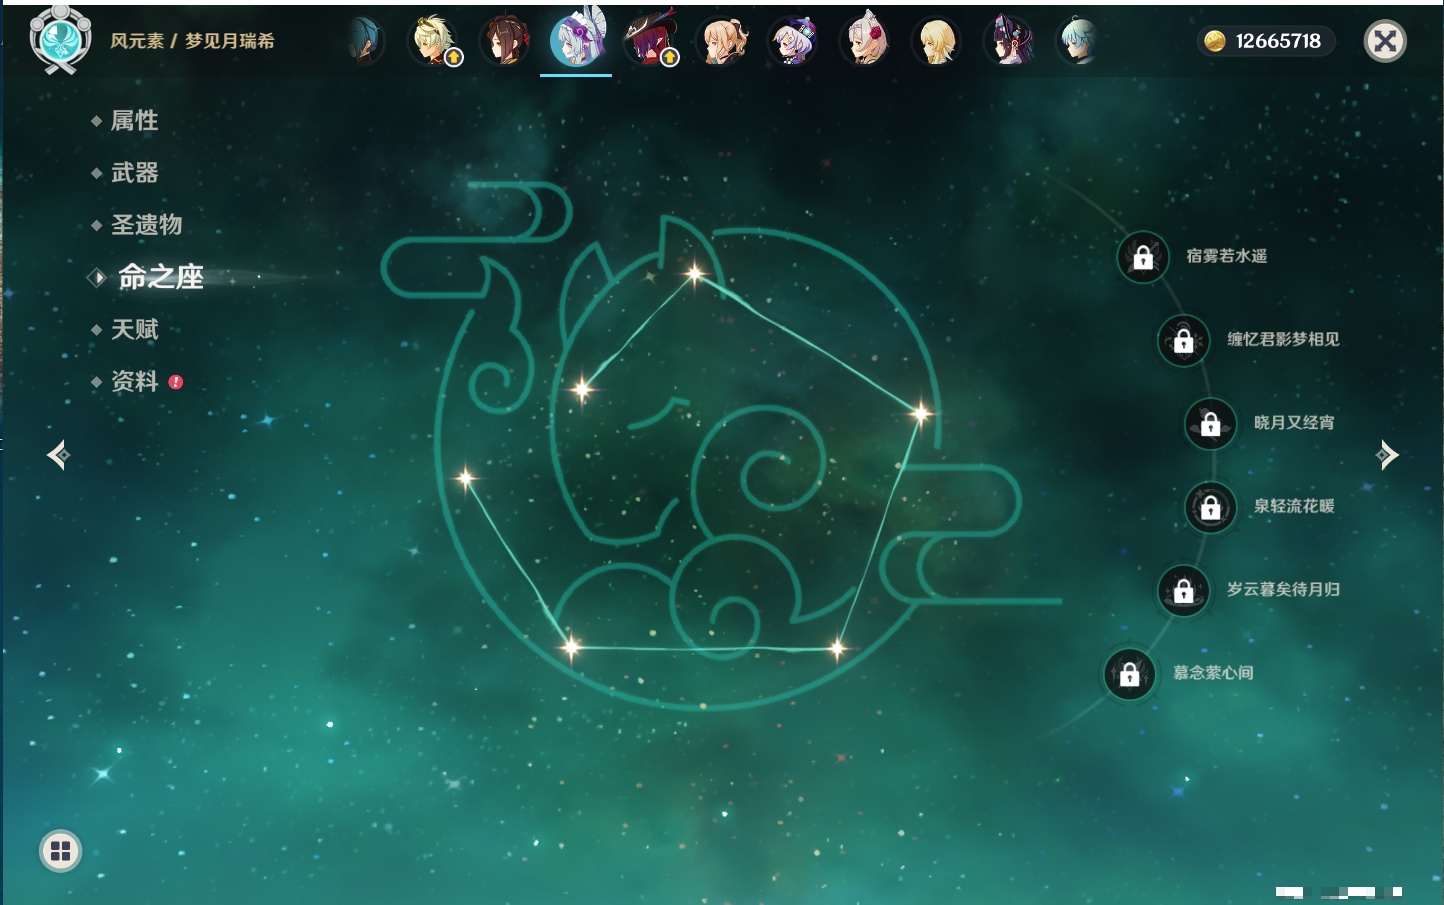The height and width of the screenshot is (905, 1444).
Task: Click the lock icon beside 泉轻流花暖
Action: click(1211, 507)
